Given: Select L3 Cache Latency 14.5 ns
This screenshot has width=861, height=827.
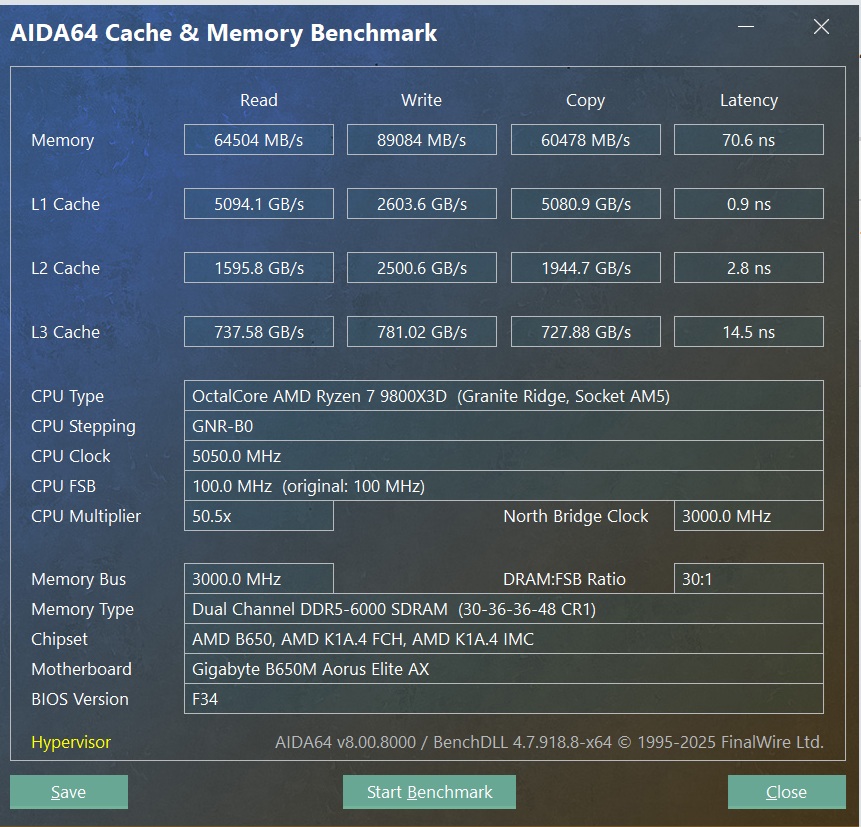Looking at the screenshot, I should tap(748, 332).
